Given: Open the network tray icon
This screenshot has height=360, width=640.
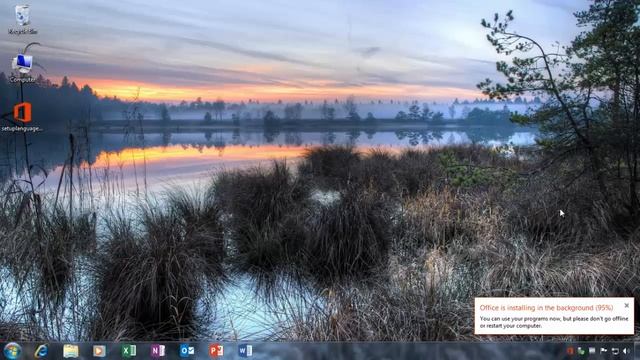Looking at the screenshot, I should [x=615, y=351].
